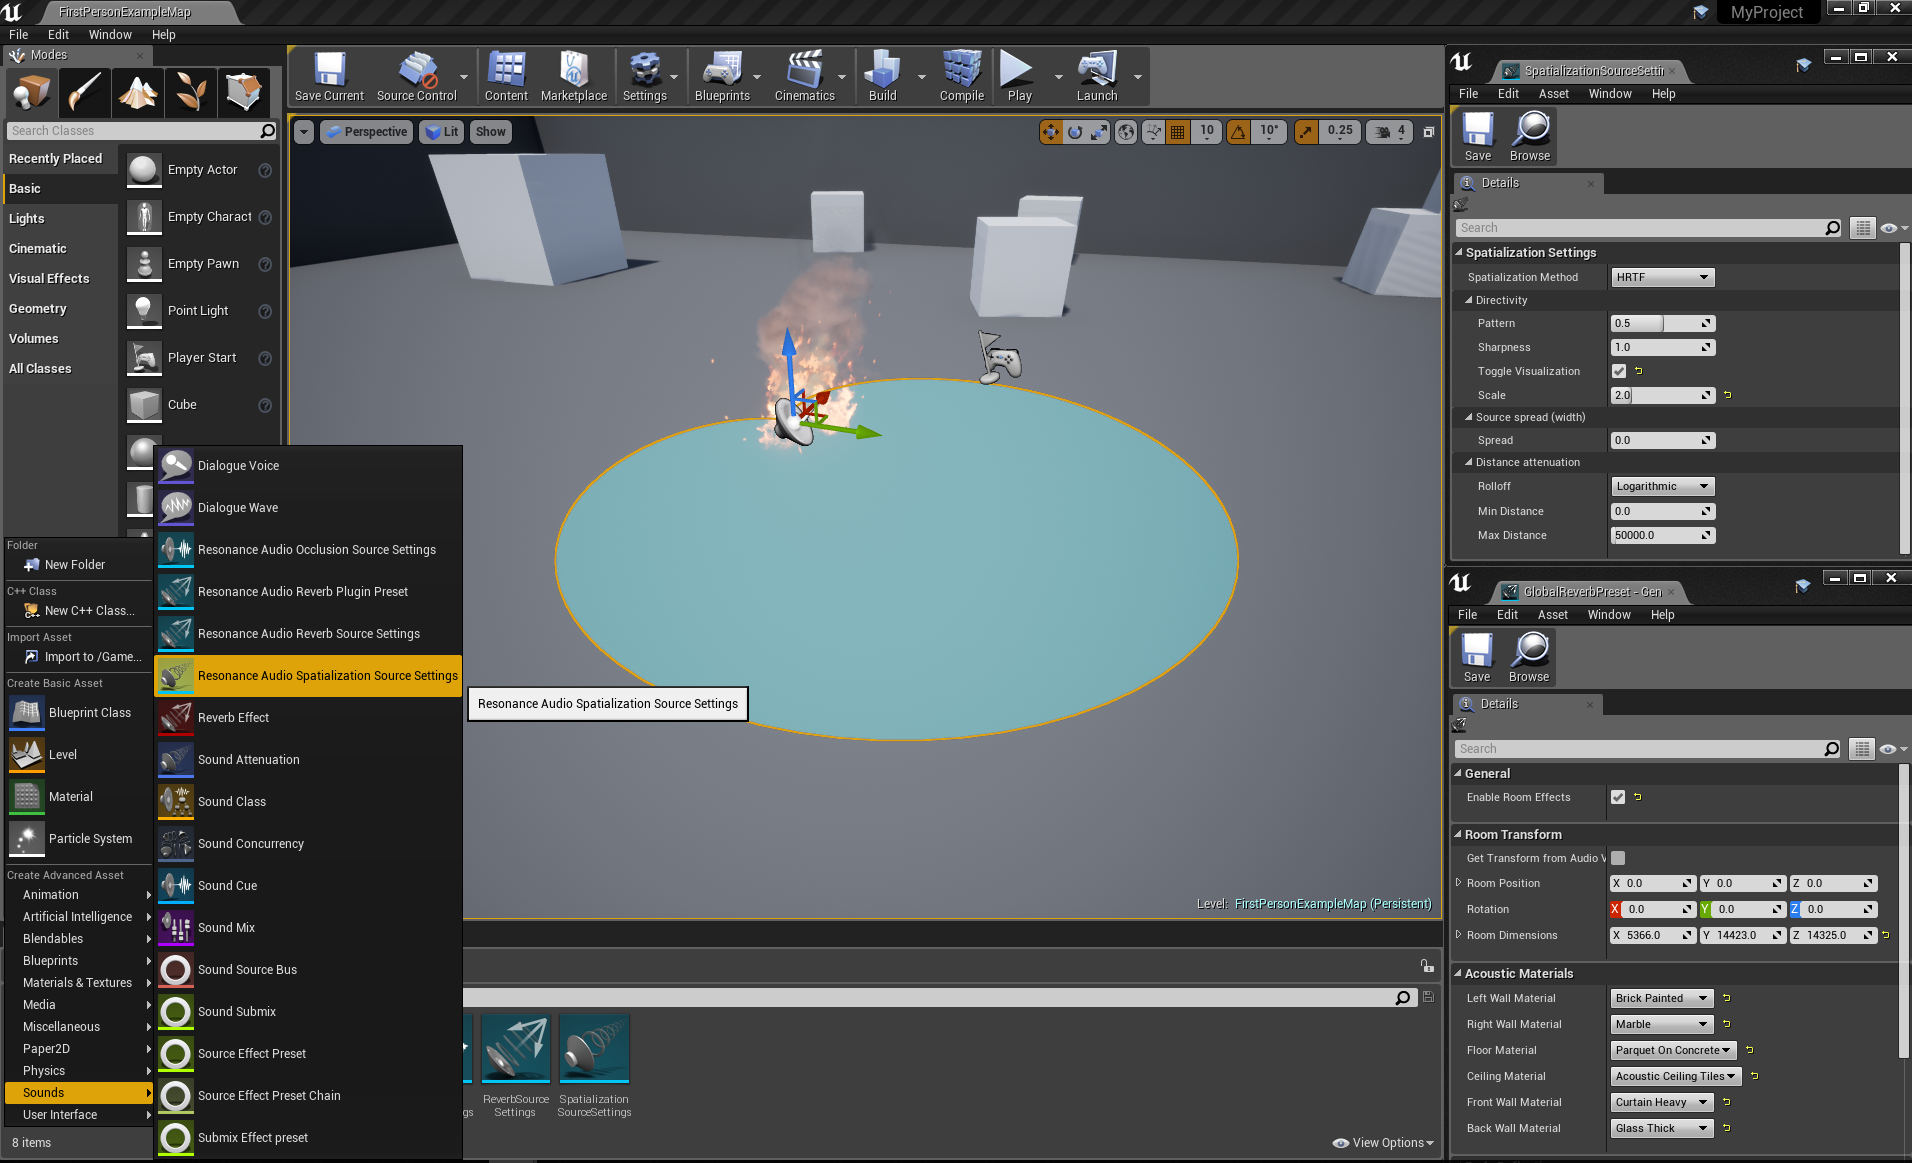Open the Cinematics toolbar icon
The height and width of the screenshot is (1163, 1912).
point(804,77)
